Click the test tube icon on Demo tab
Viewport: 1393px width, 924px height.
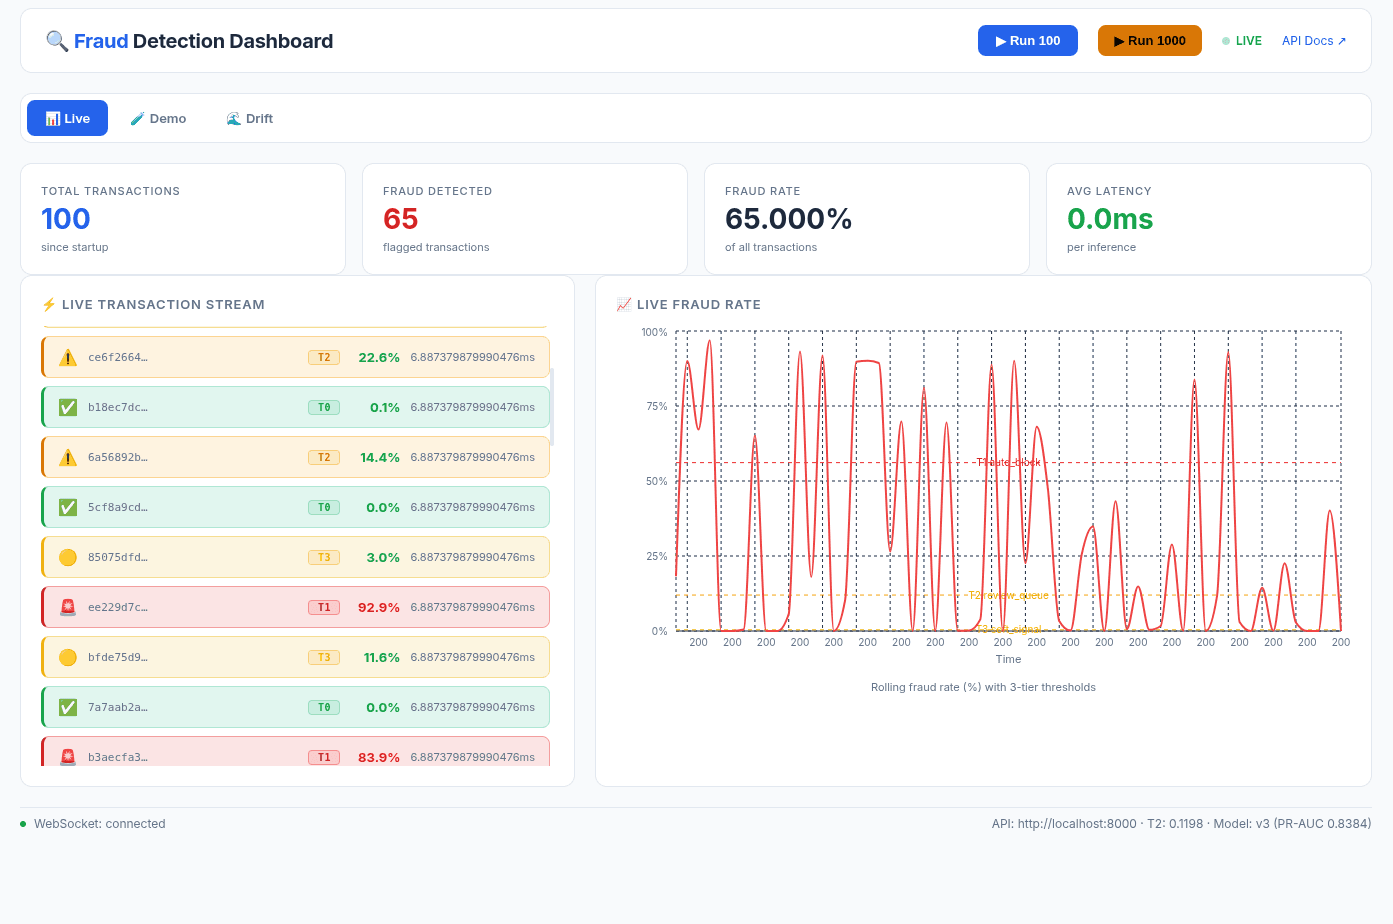(137, 118)
